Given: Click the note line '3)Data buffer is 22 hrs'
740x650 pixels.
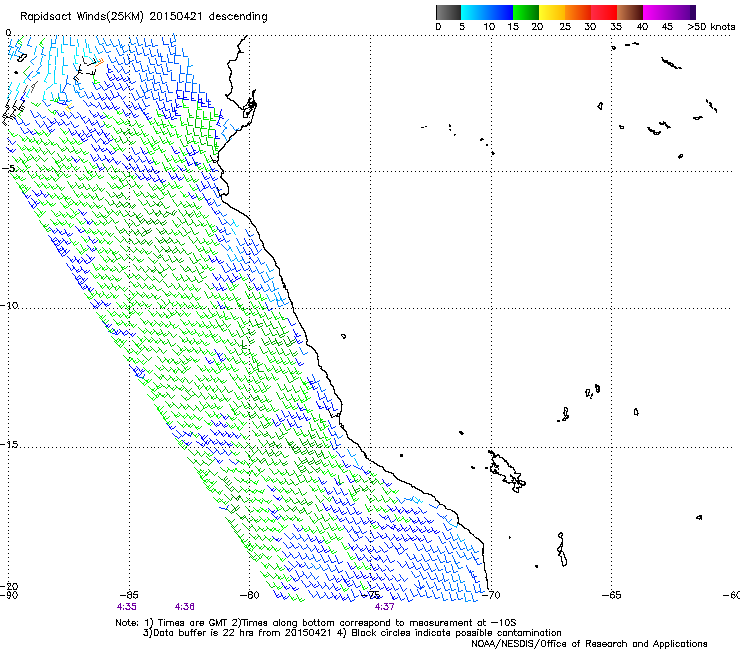Looking at the screenshot, I should pyautogui.click(x=352, y=633).
